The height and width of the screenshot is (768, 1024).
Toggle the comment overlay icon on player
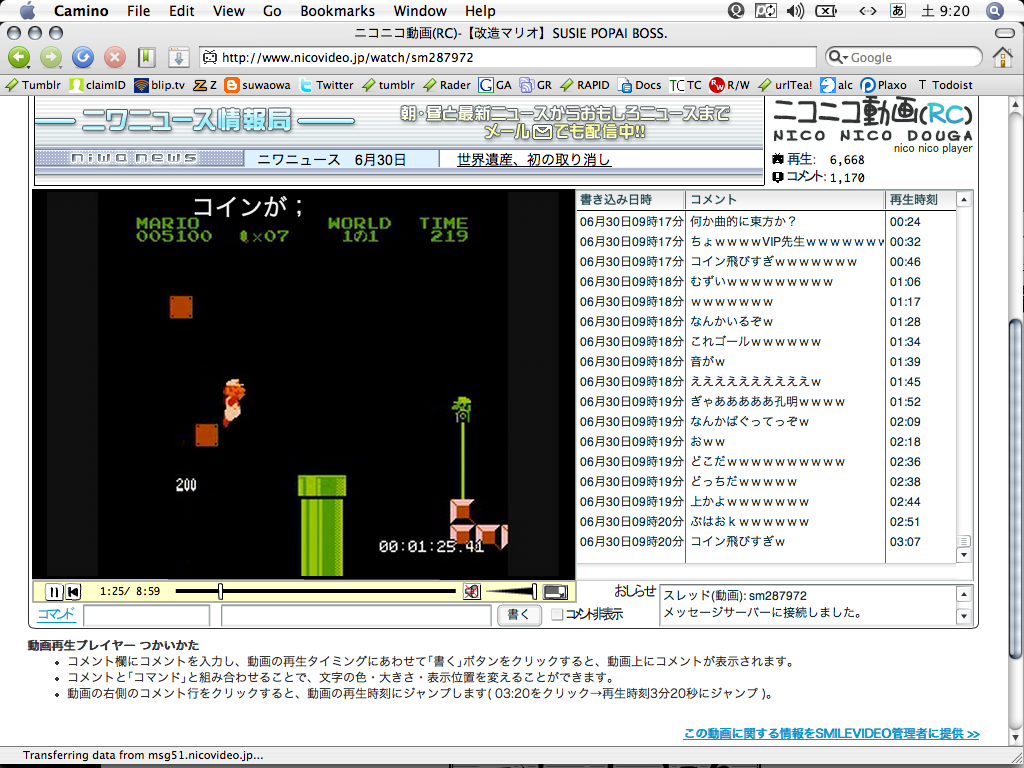(x=472, y=592)
